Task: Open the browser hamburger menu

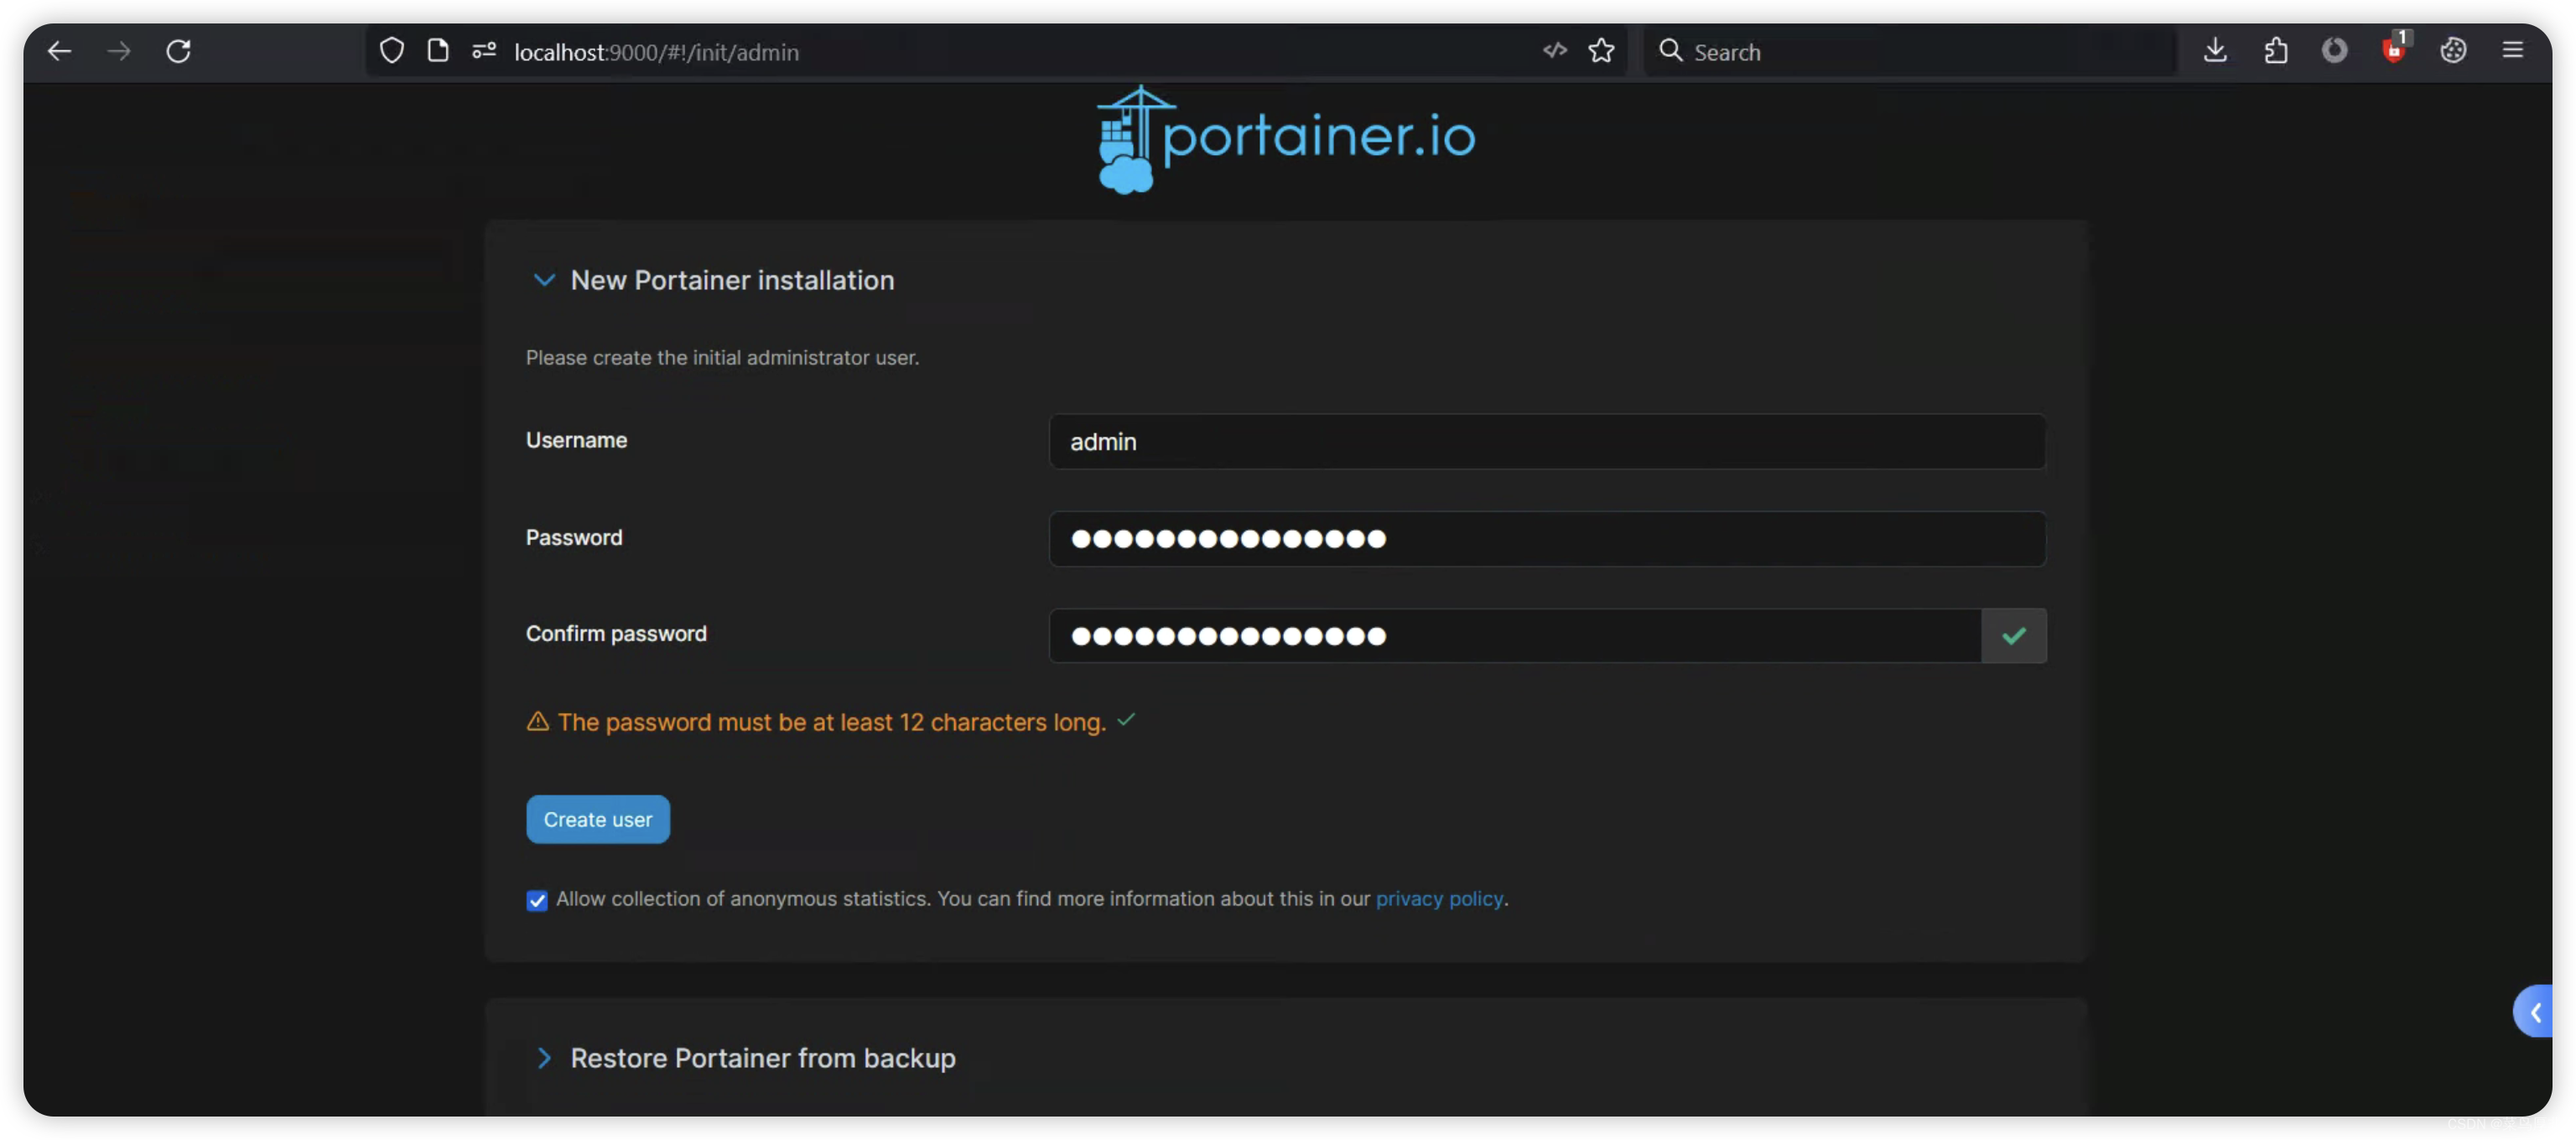Action: [x=2514, y=51]
